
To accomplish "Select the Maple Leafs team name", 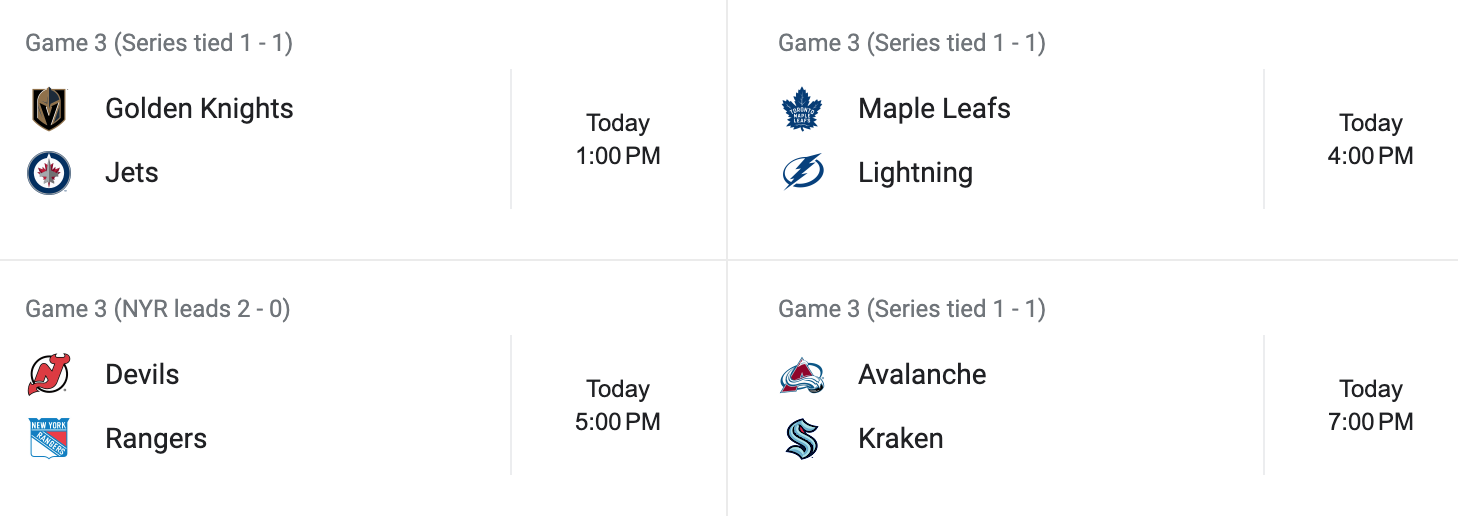I will click(934, 109).
